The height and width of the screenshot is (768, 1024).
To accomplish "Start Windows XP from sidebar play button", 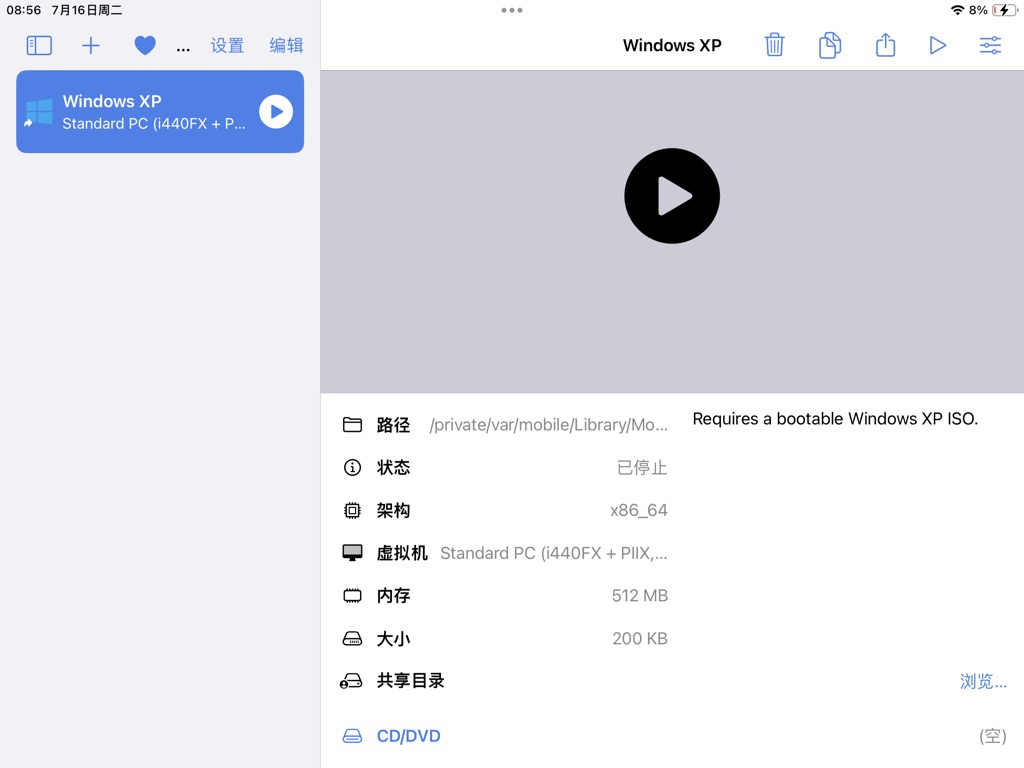I will [276, 112].
